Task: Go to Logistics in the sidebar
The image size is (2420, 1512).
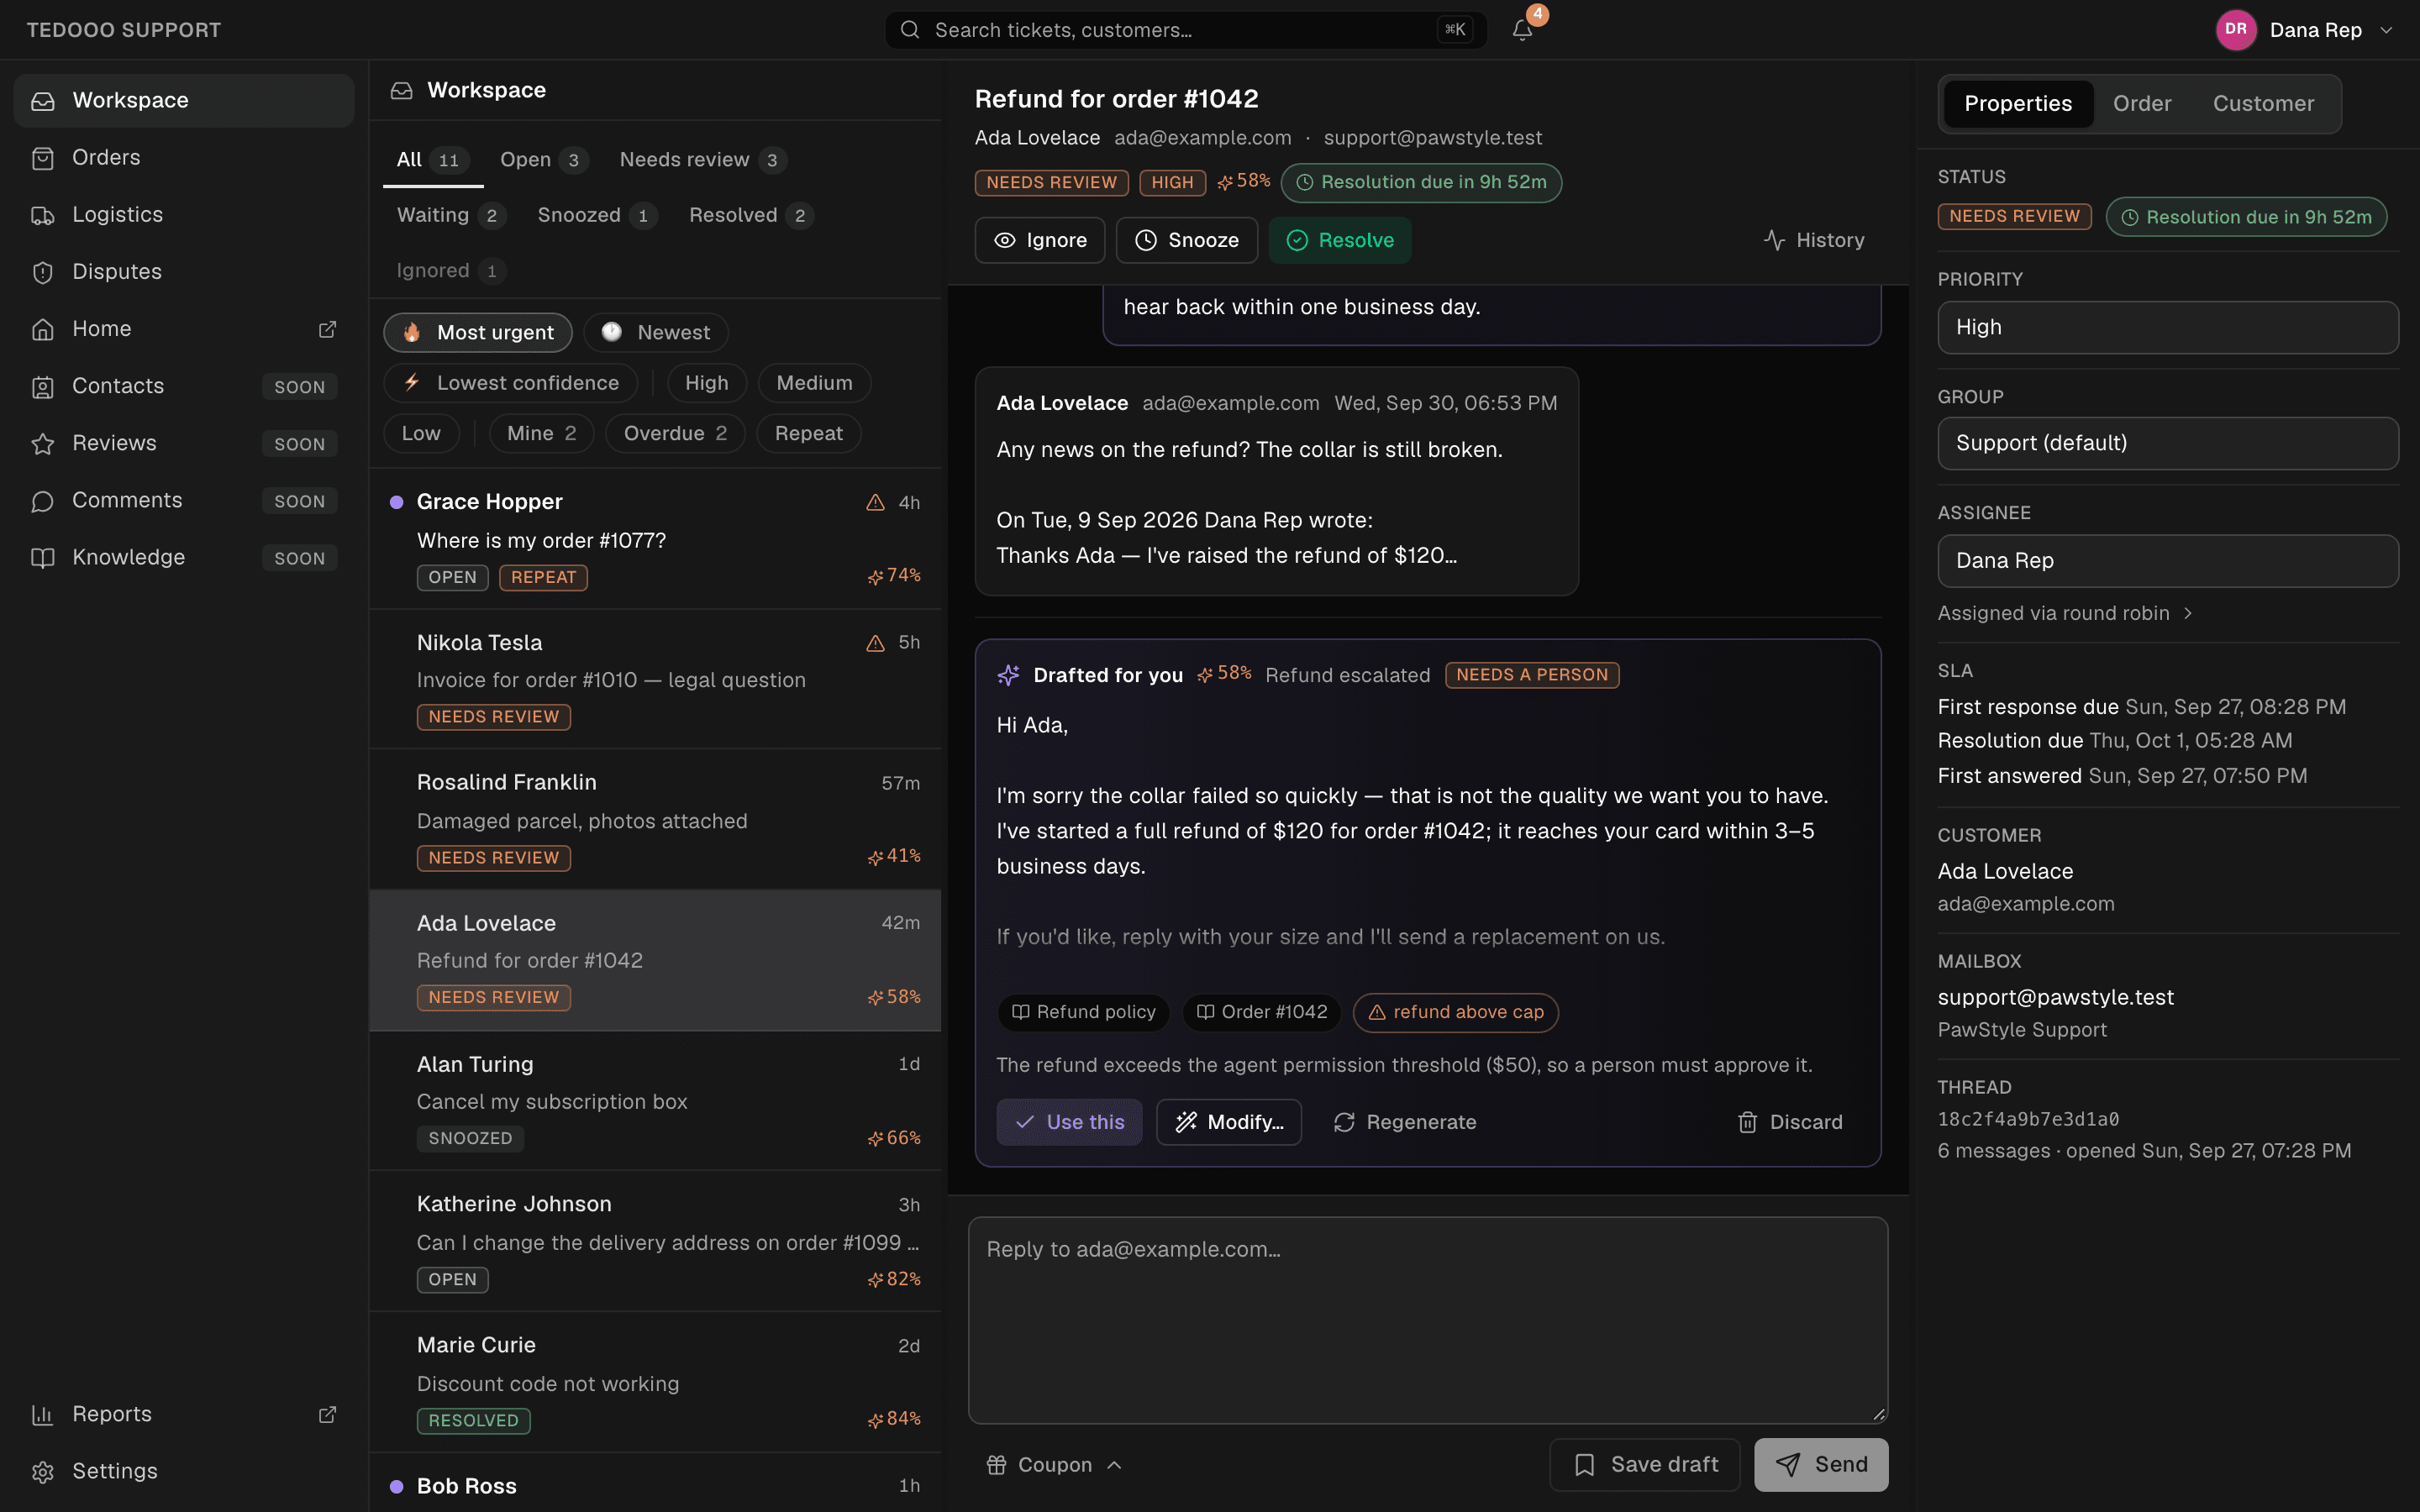Action: pyautogui.click(x=184, y=214)
